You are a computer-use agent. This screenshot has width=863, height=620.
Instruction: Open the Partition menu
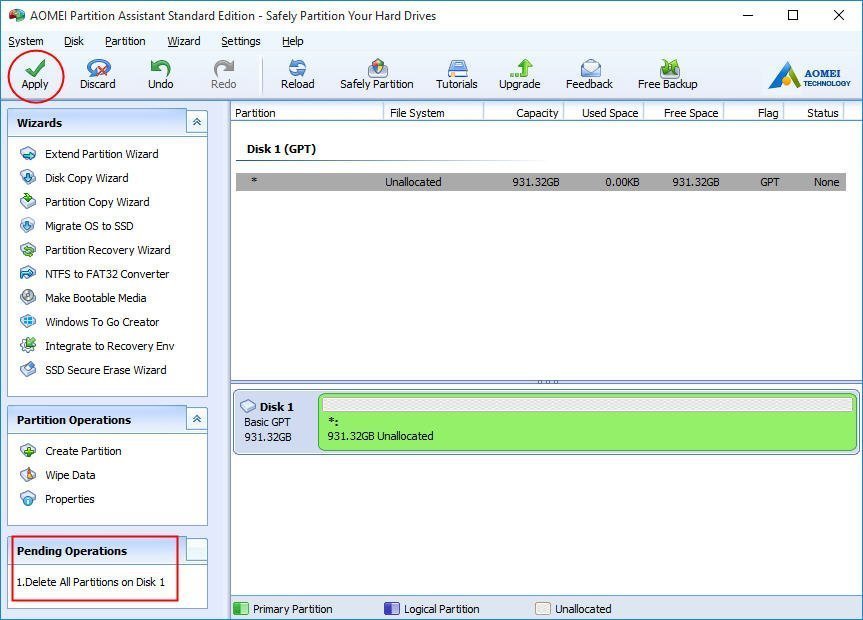125,41
